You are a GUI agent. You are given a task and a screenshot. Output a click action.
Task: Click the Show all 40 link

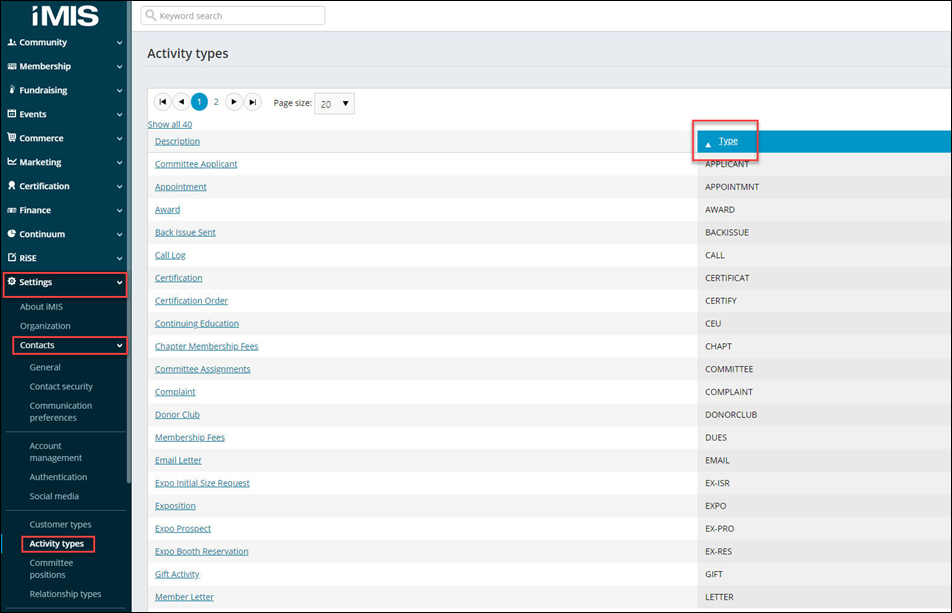(x=170, y=125)
